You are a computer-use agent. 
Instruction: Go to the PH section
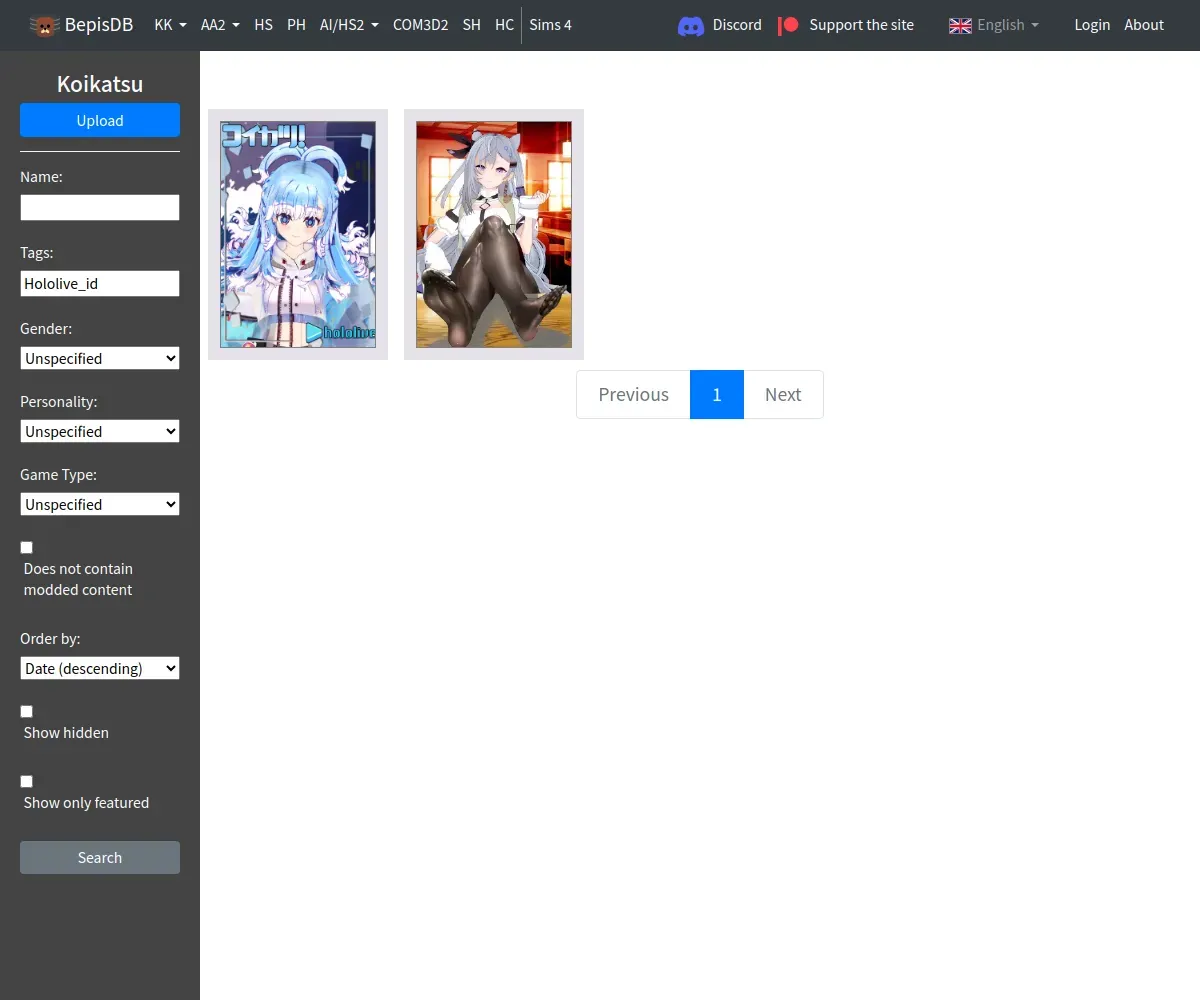coord(296,25)
